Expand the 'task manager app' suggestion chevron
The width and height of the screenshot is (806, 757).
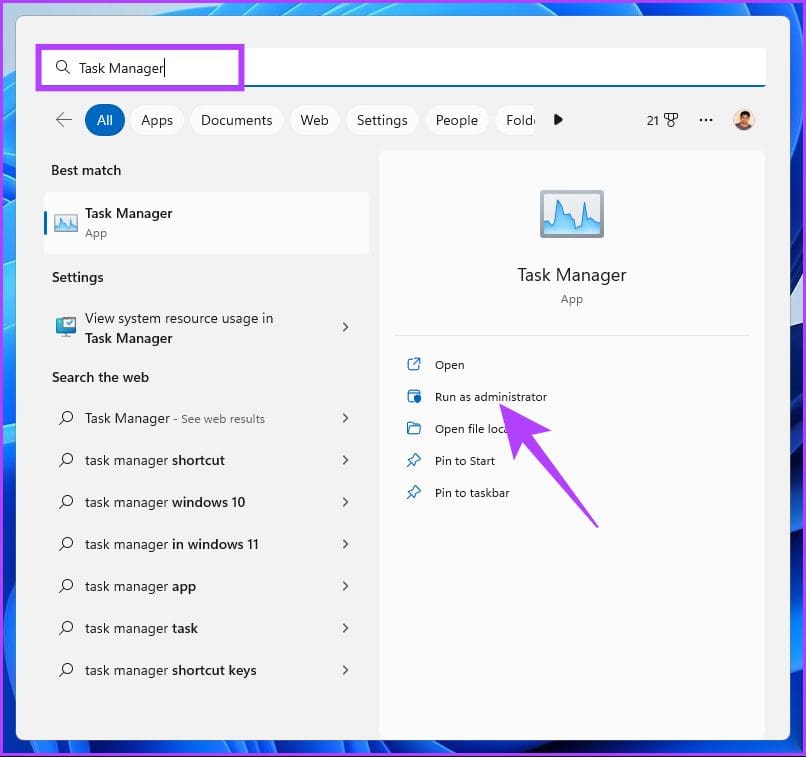coord(345,586)
